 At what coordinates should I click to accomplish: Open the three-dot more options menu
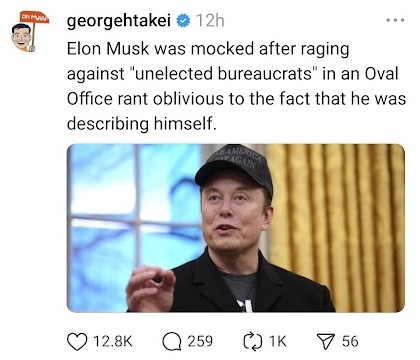point(396,20)
